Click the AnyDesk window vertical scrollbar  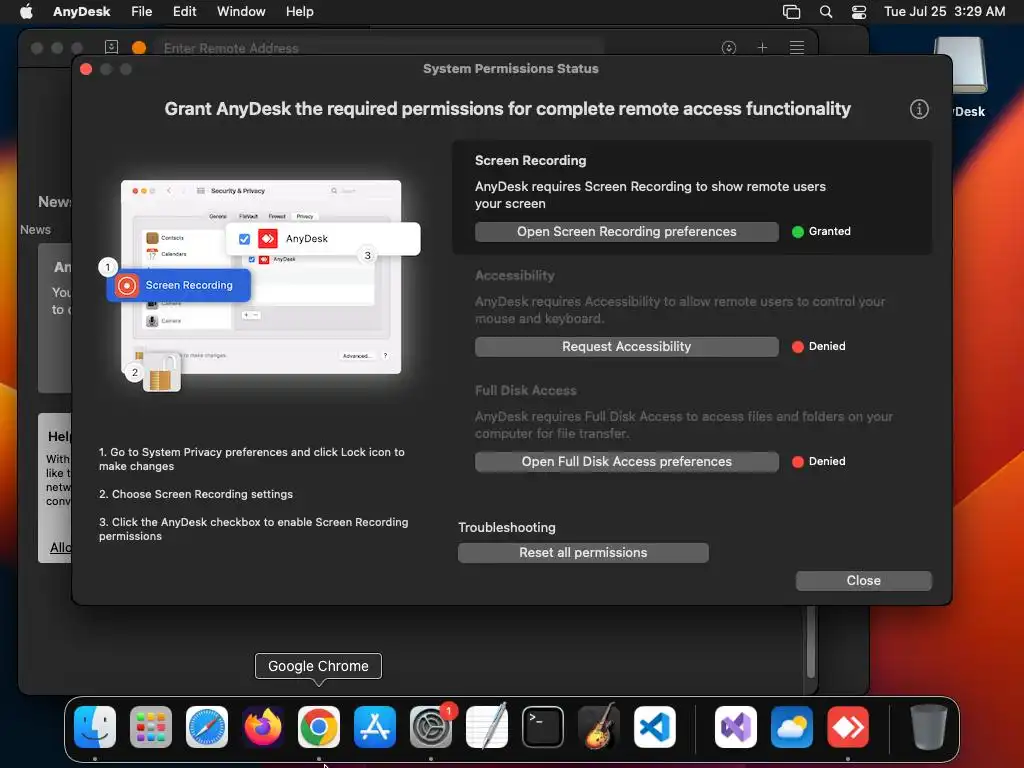[x=811, y=642]
